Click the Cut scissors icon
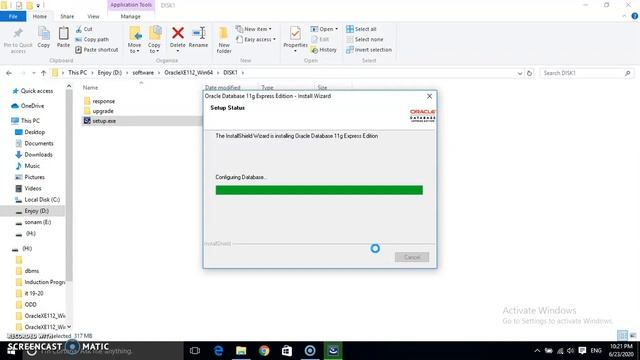The height and width of the screenshot is (360, 640). tap(79, 29)
